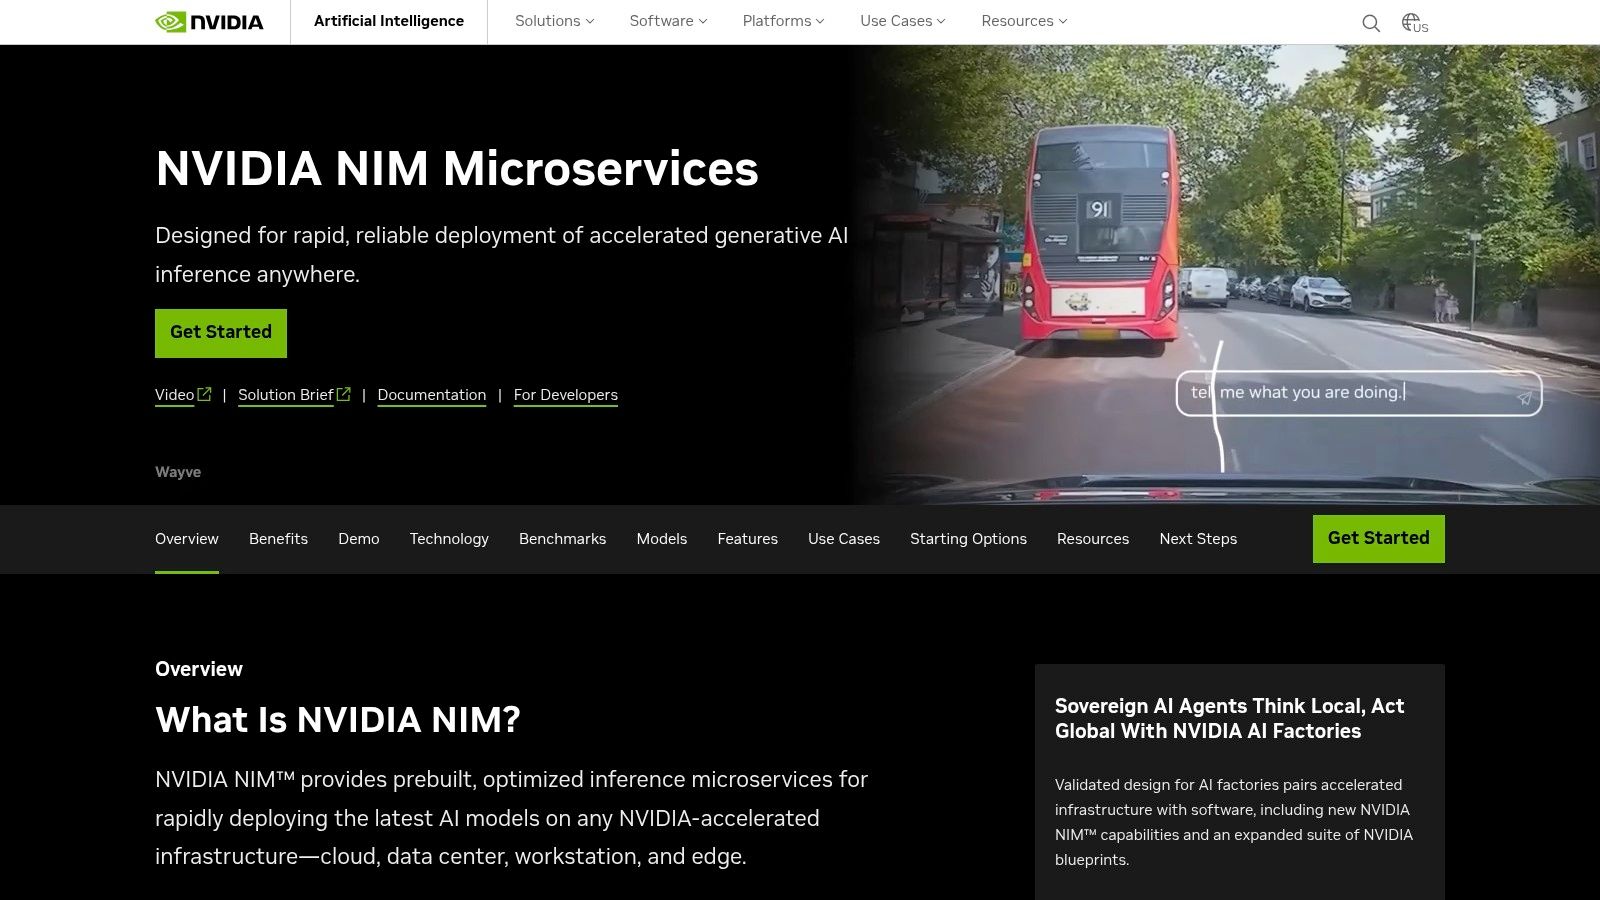Viewport: 1600px width, 900px height.
Task: Click the hero Get Started button
Action: (221, 333)
